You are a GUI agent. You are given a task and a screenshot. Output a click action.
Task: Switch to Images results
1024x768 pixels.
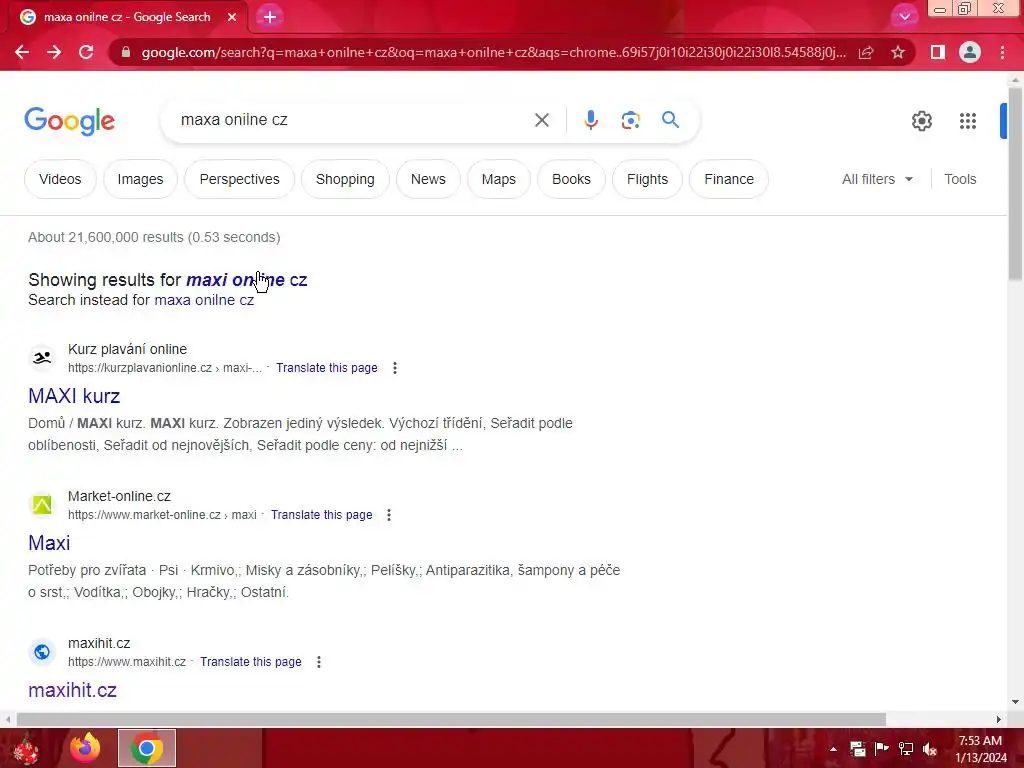[140, 179]
